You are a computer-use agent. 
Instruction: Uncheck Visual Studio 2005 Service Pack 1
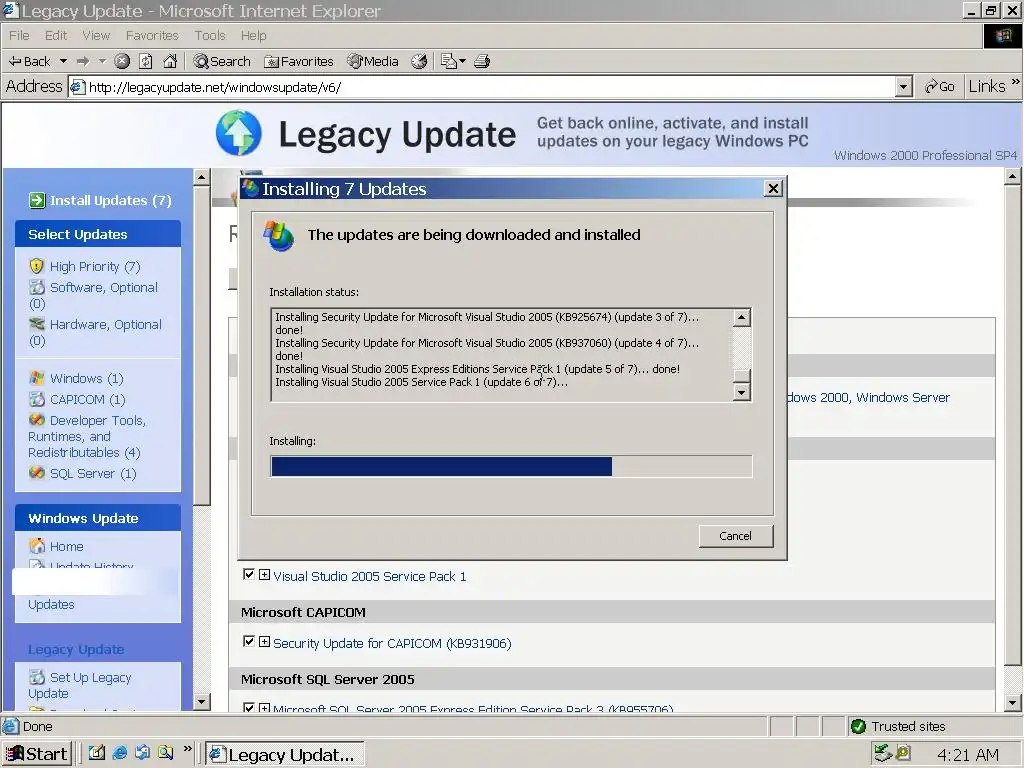pyautogui.click(x=248, y=575)
